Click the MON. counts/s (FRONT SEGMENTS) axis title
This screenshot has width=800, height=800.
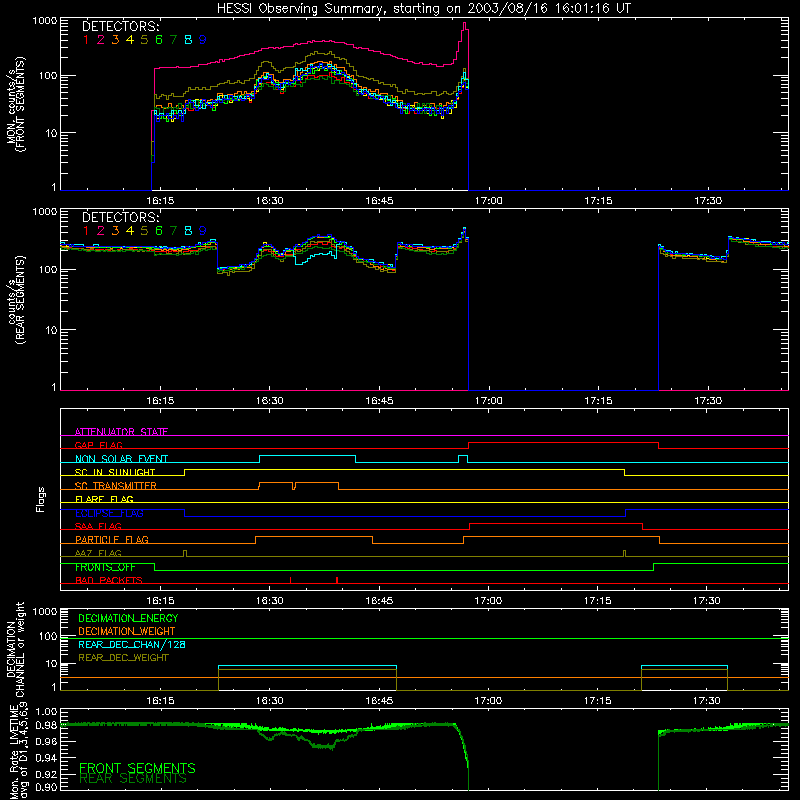16,104
